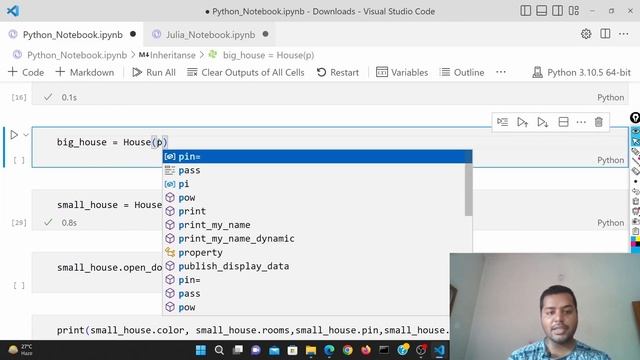Viewport: 640px width, 360px height.
Task: Split editor right icon
Action: 605,34
